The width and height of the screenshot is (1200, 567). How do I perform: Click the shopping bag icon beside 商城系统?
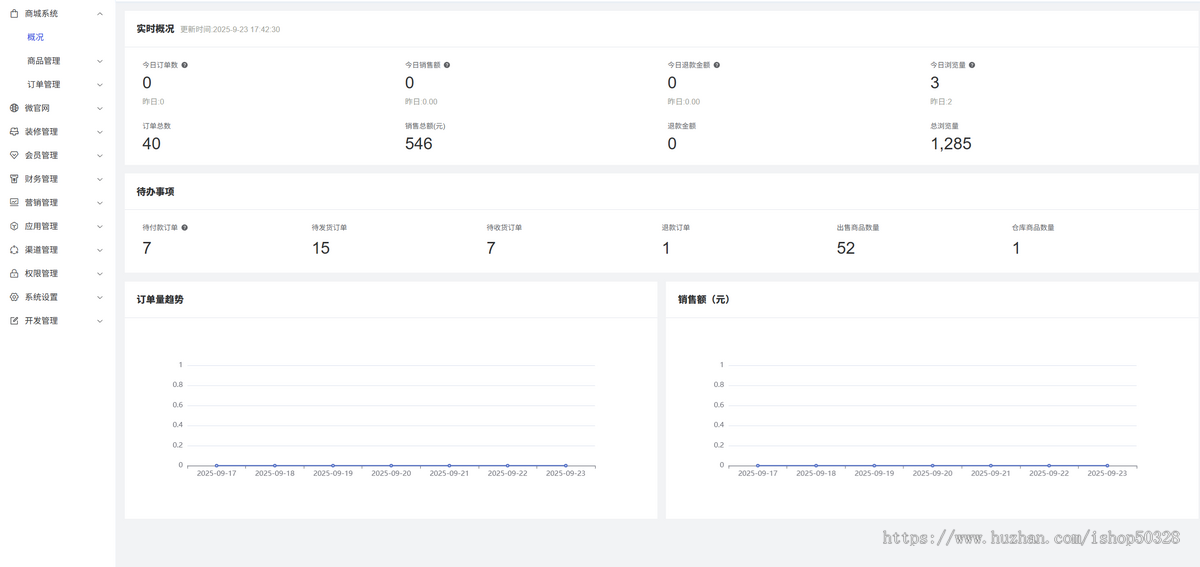pyautogui.click(x=14, y=14)
